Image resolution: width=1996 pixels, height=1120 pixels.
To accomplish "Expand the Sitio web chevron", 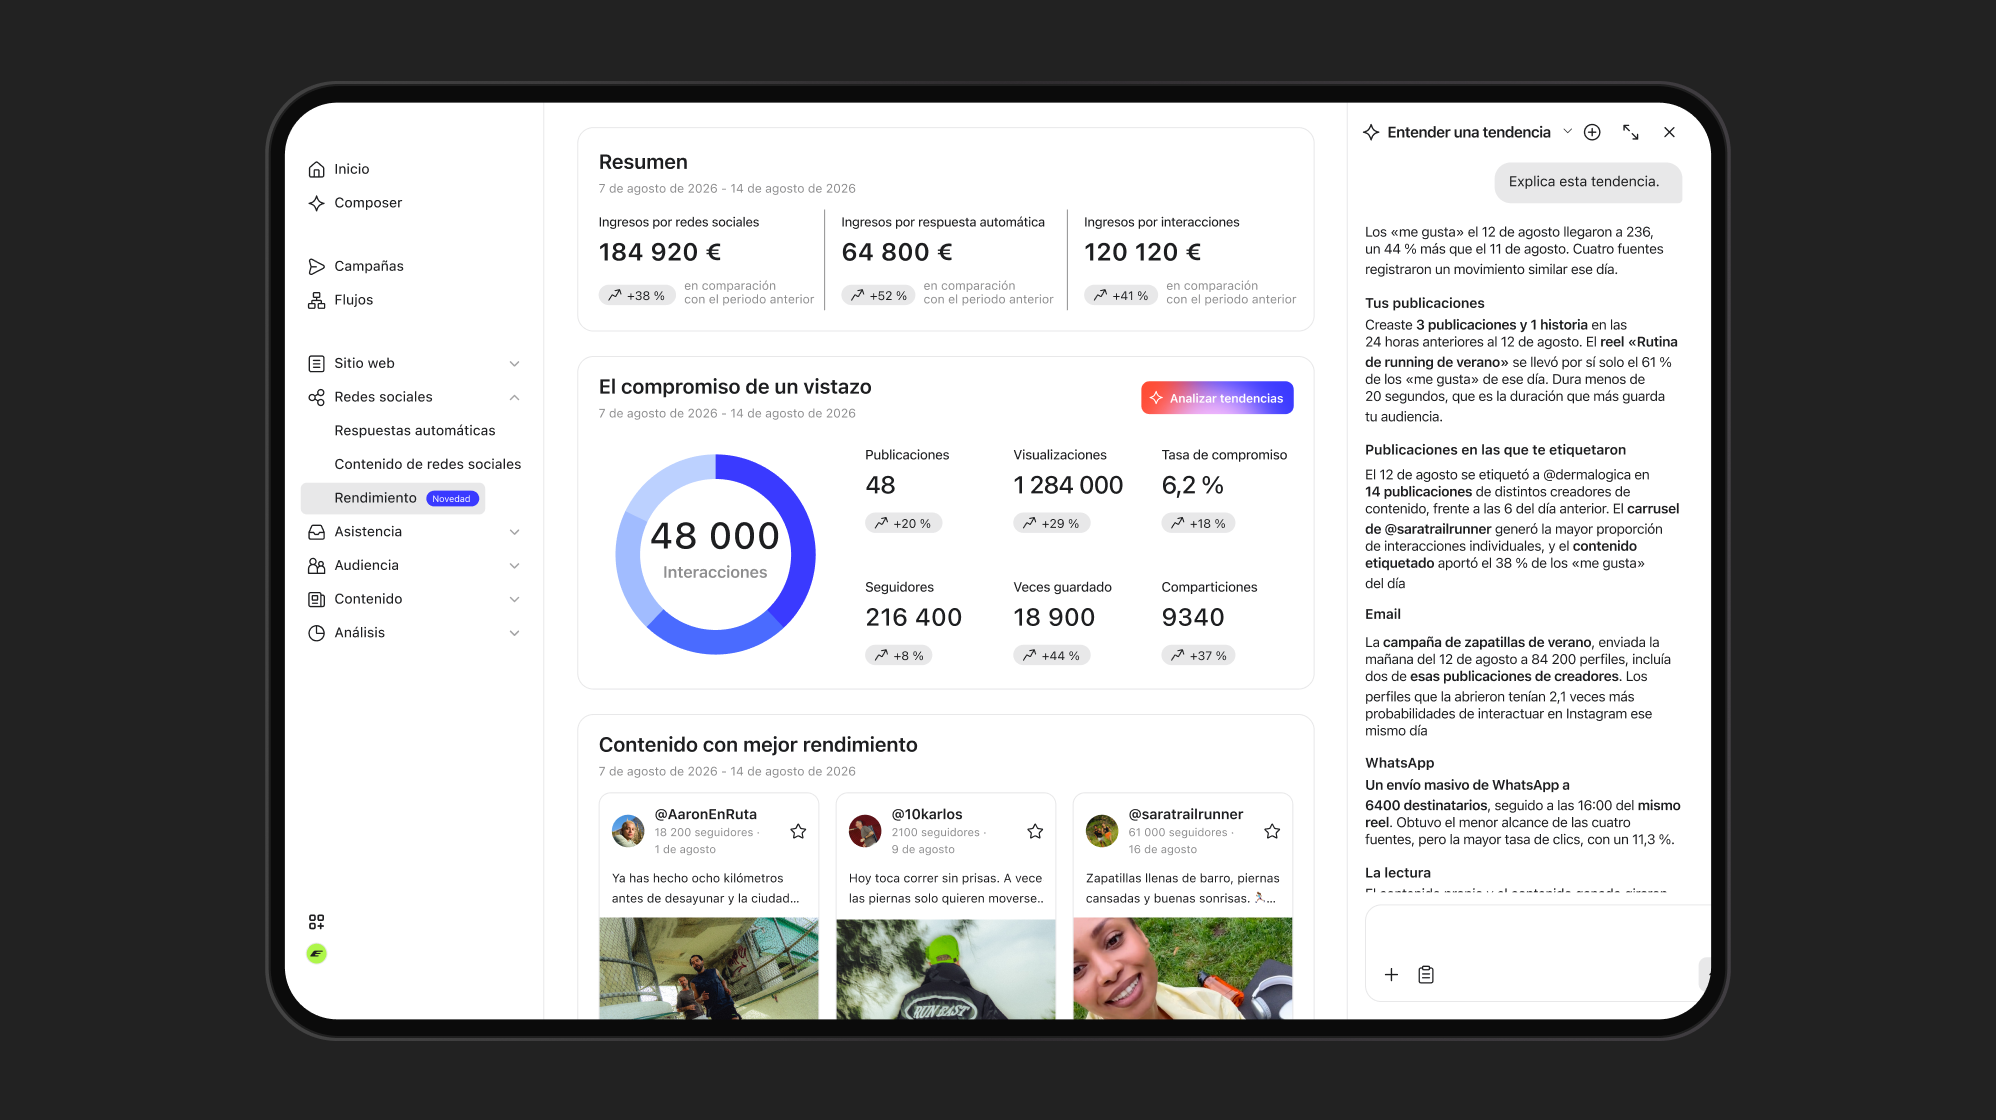I will pos(514,363).
